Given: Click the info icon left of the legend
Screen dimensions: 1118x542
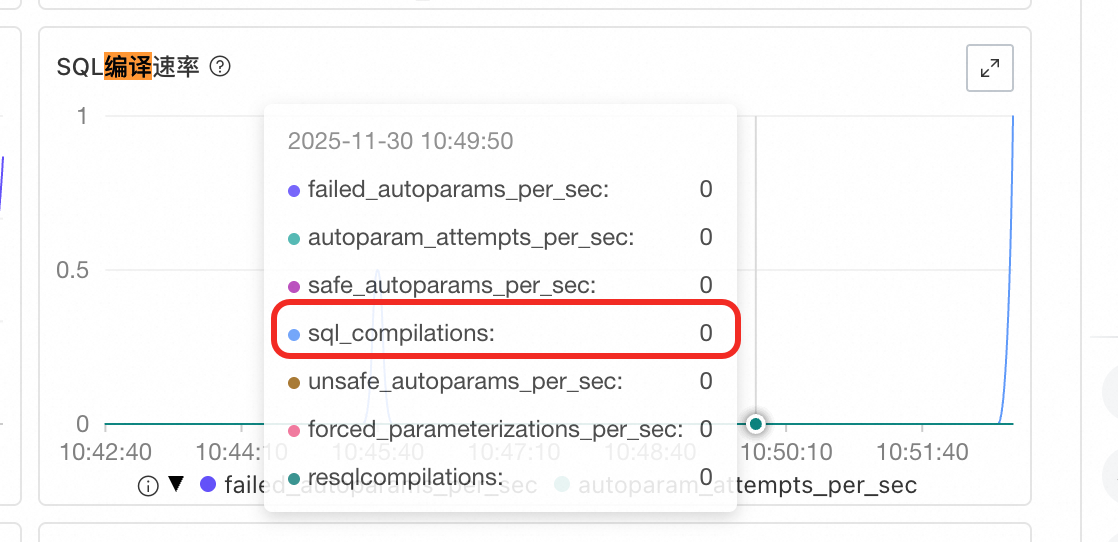Looking at the screenshot, I should click(148, 486).
